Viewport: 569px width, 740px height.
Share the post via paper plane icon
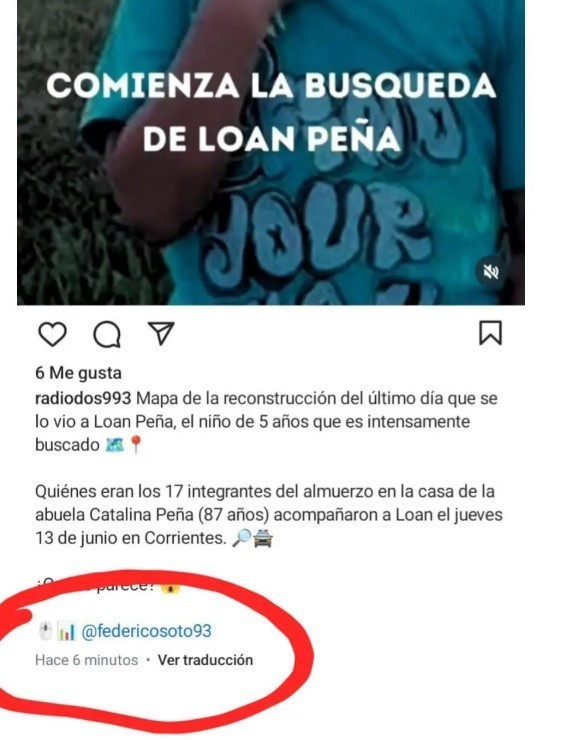(x=161, y=333)
